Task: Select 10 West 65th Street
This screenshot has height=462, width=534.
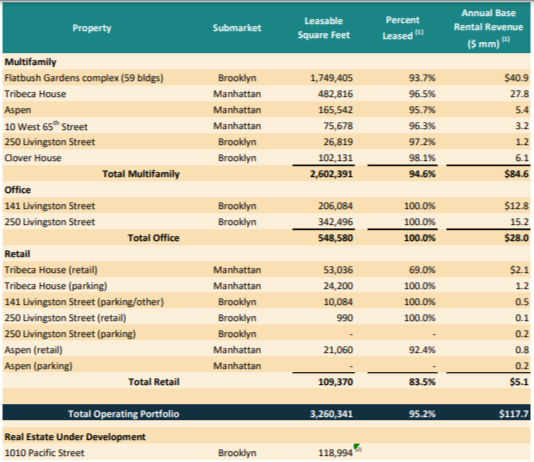Action: click(46, 126)
